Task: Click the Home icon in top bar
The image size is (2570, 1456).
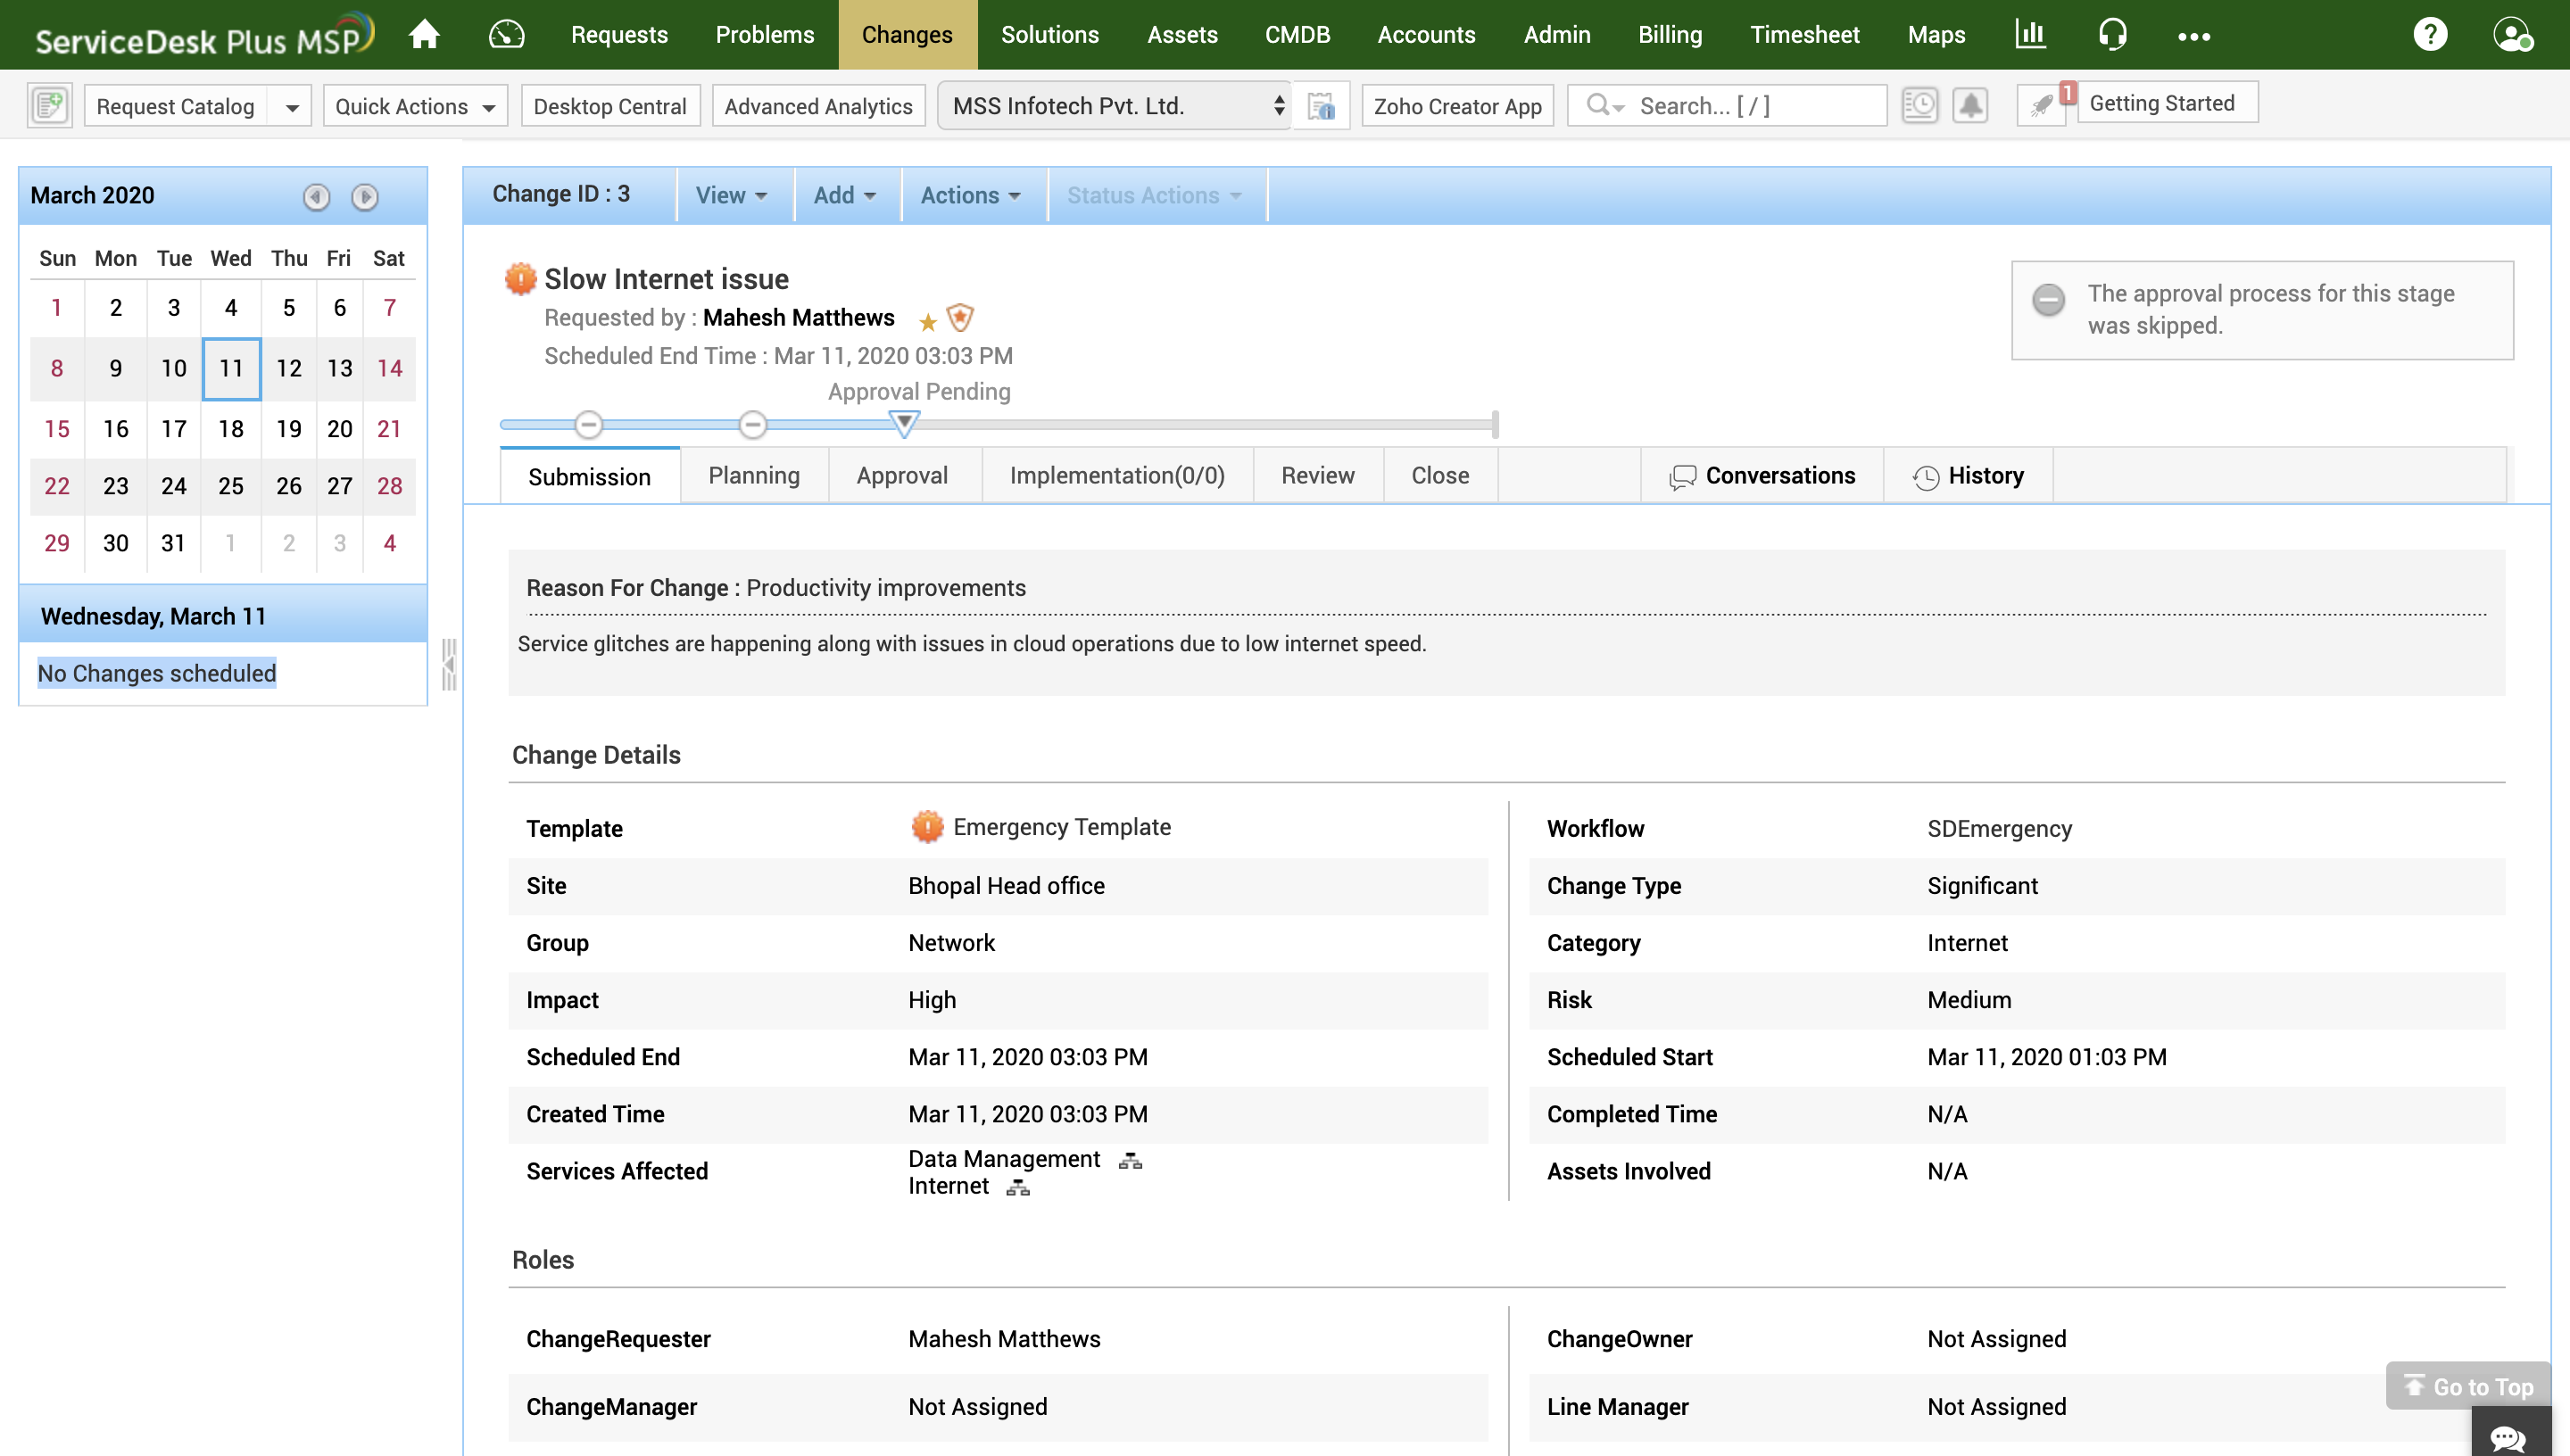Action: click(424, 34)
